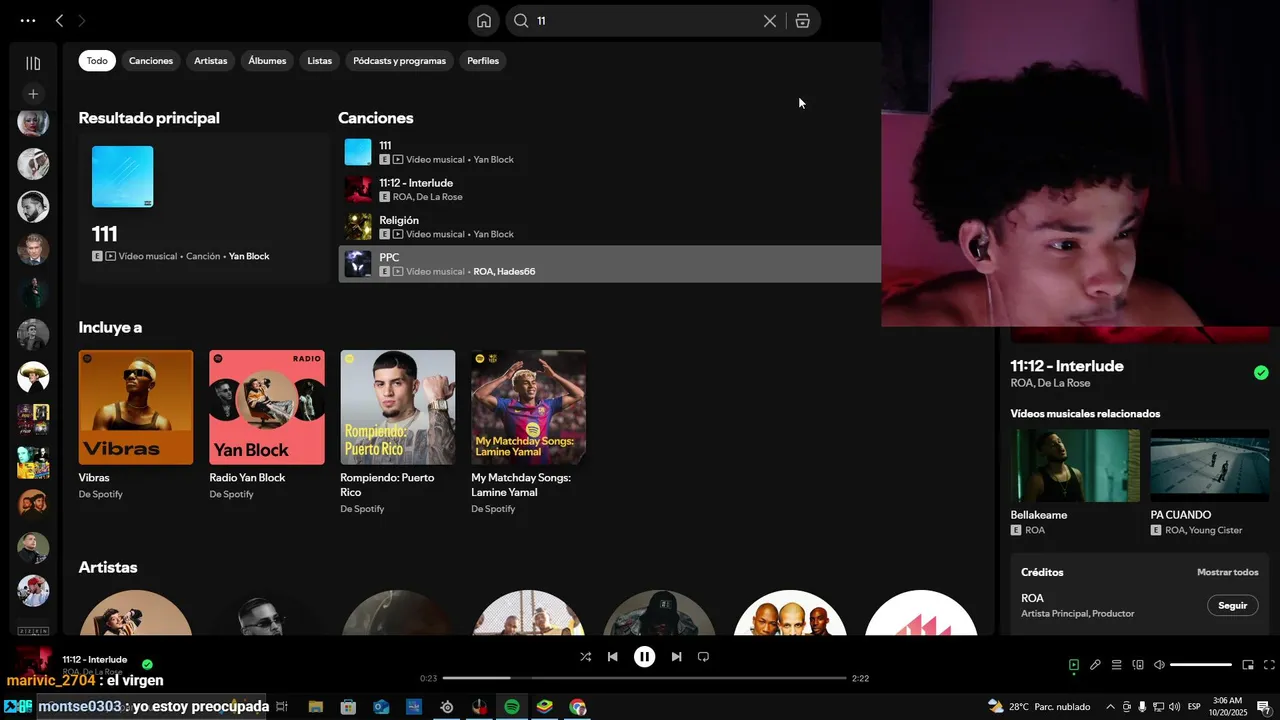Open the first artist result thumbnail

136,612
